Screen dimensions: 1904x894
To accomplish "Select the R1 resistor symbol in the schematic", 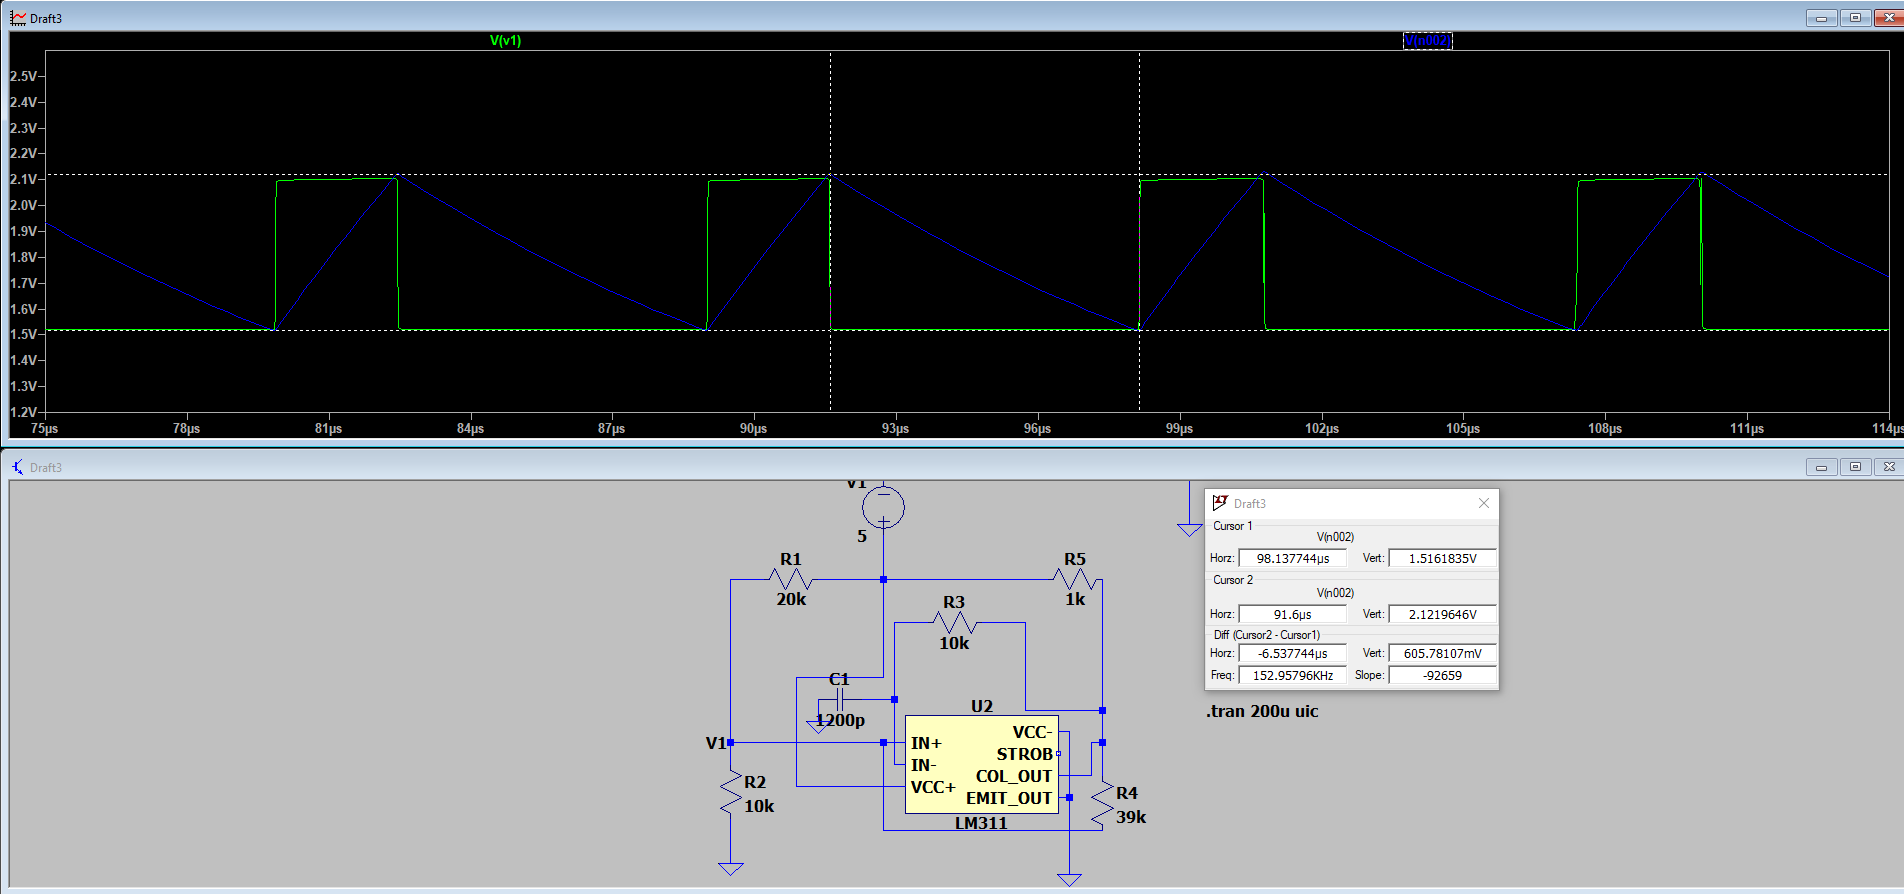I will 791,579.
